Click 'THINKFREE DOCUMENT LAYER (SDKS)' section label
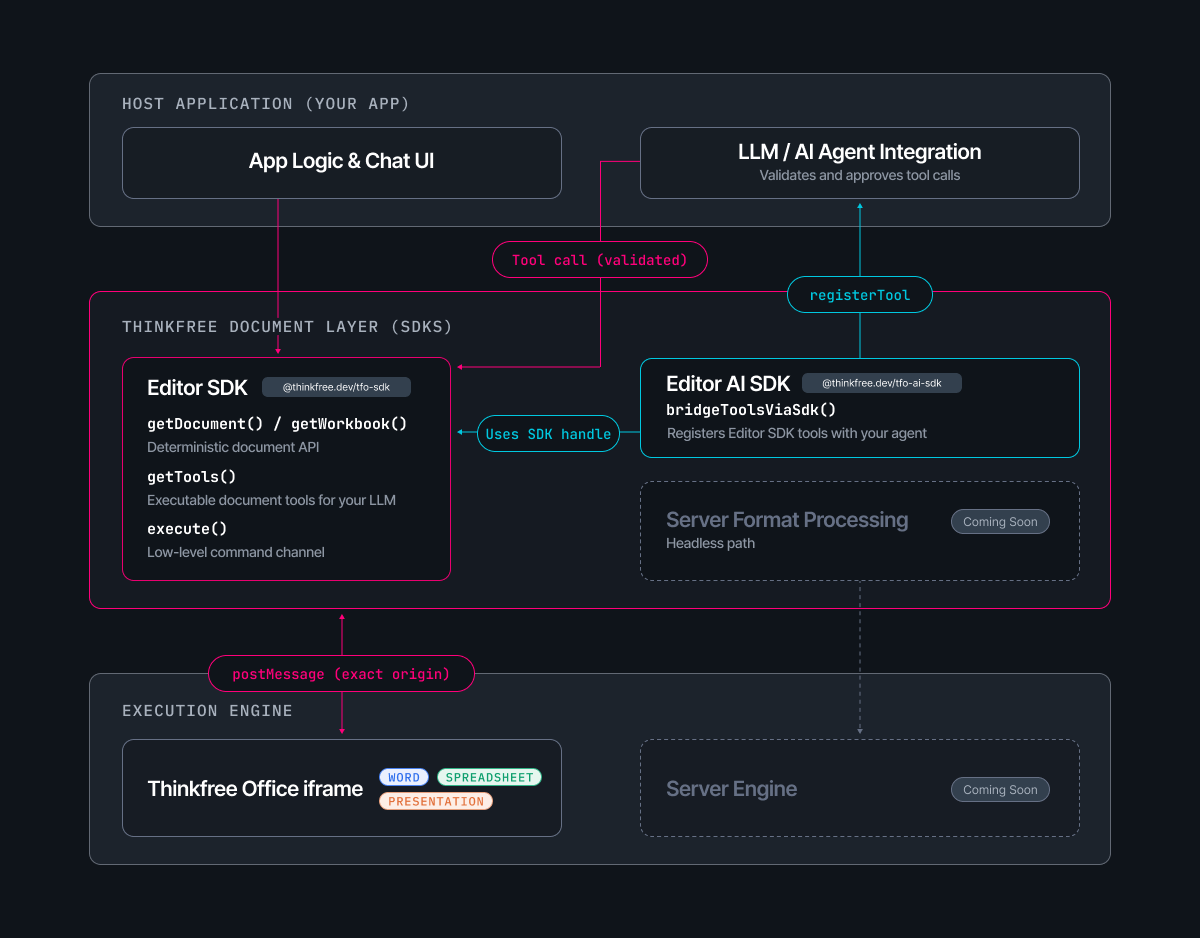The width and height of the screenshot is (1200, 938). tap(287, 327)
